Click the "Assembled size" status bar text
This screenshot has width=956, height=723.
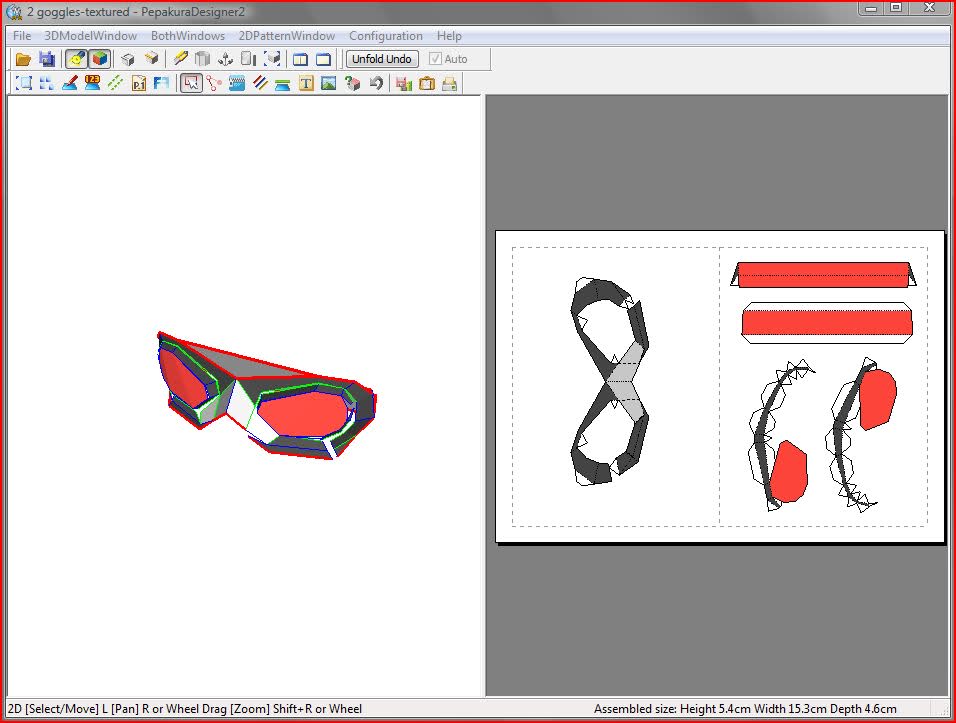click(x=745, y=709)
